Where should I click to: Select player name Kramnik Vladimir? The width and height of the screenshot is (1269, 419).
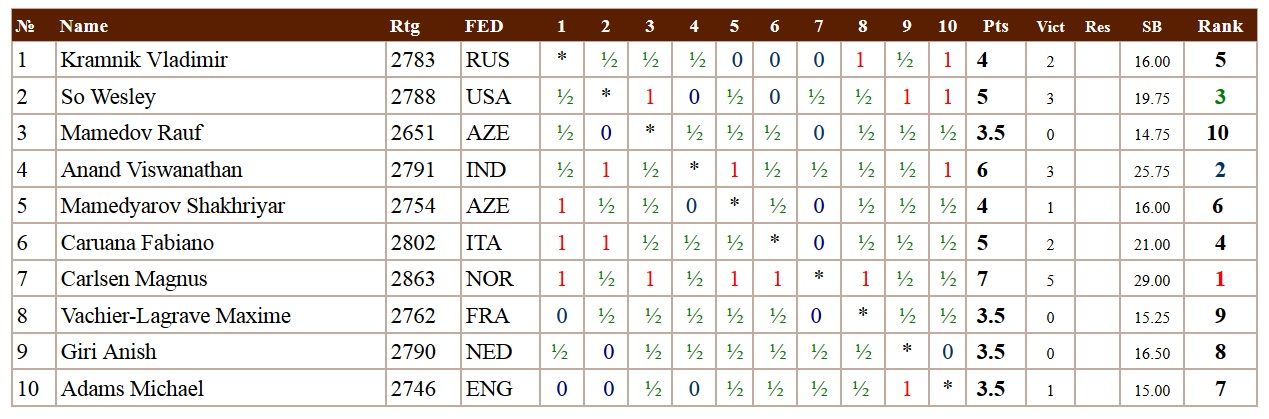point(144,60)
